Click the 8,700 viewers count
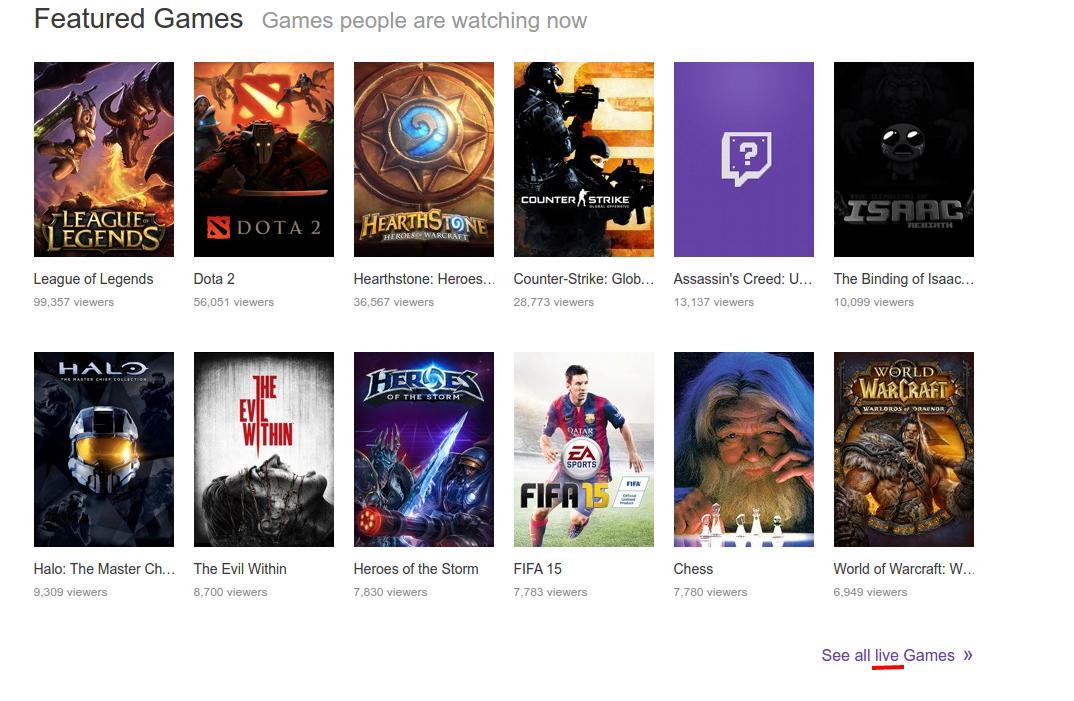1074x701 pixels. point(230,592)
